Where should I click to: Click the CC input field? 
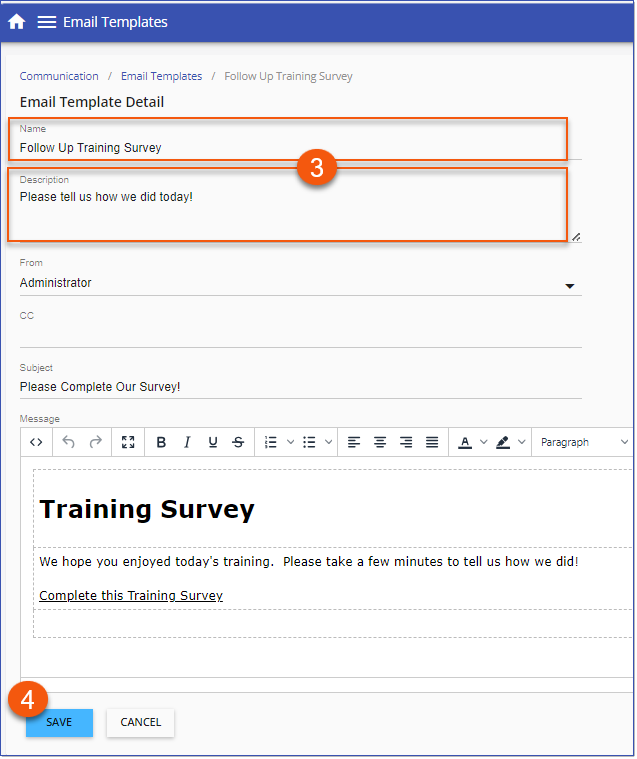(x=301, y=336)
